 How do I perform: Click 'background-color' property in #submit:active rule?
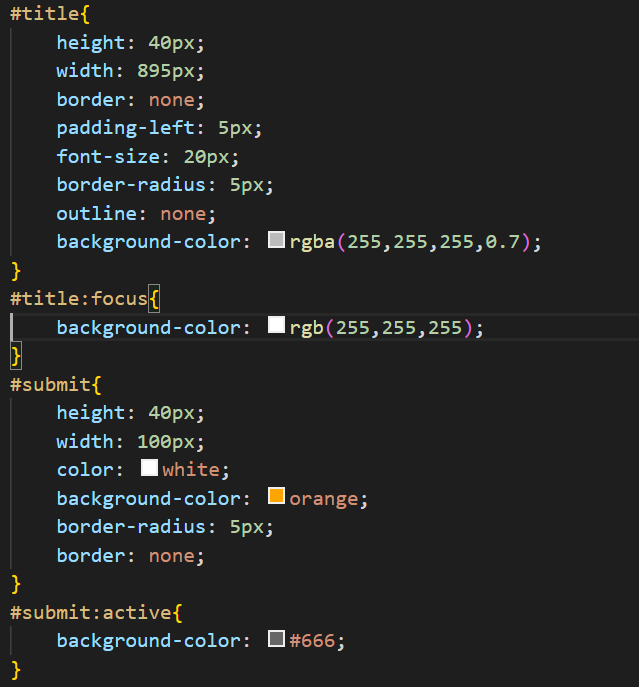pyautogui.click(x=148, y=641)
